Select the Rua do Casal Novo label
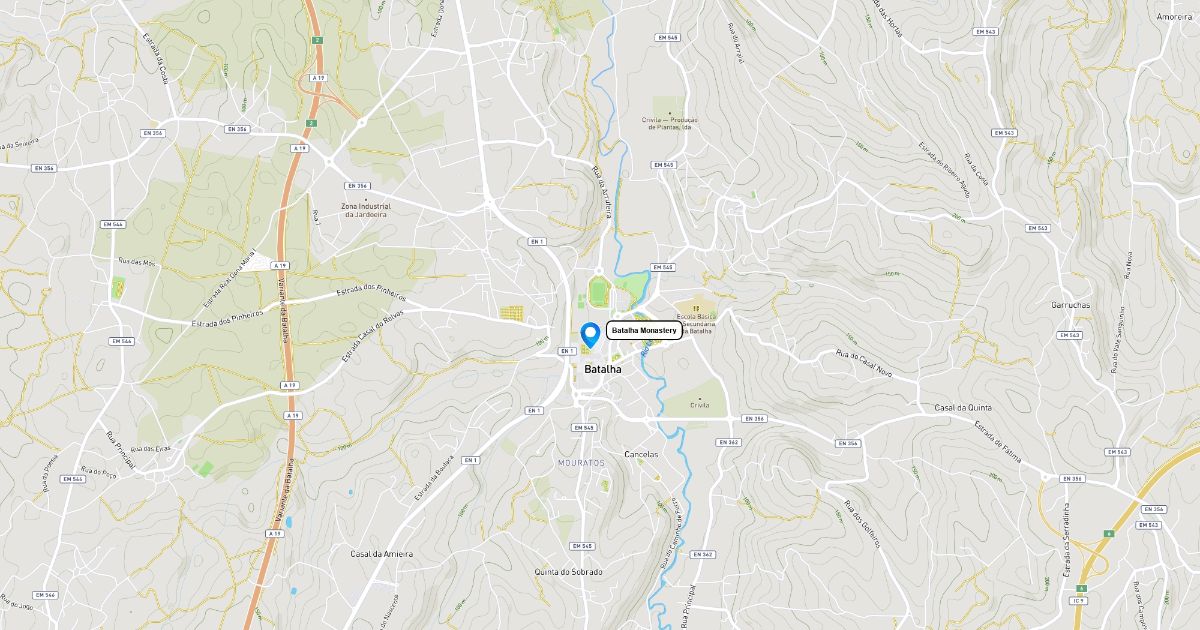Screen dimensions: 1200x630 [x=863, y=362]
